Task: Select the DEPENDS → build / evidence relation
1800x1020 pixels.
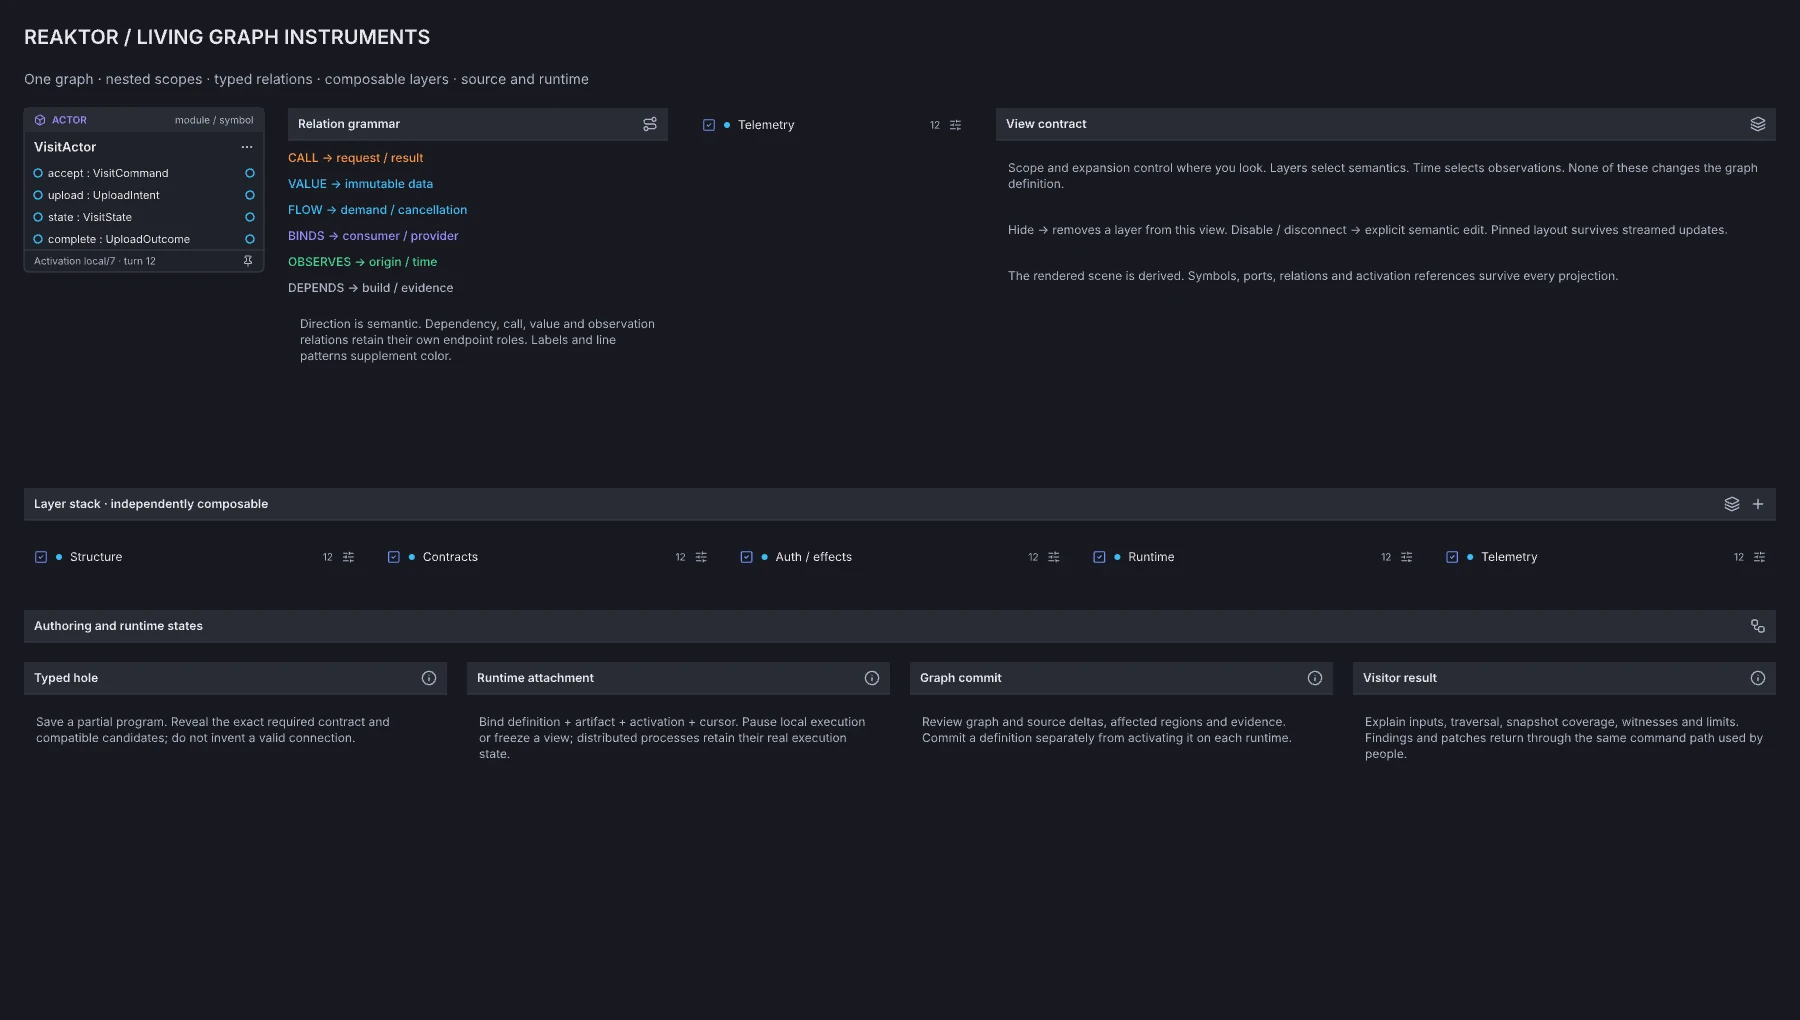Action: pyautogui.click(x=371, y=288)
